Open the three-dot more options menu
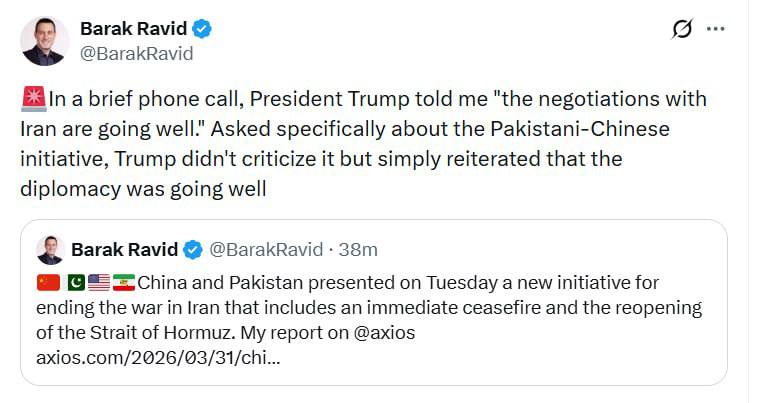764x403 pixels. 715,29
